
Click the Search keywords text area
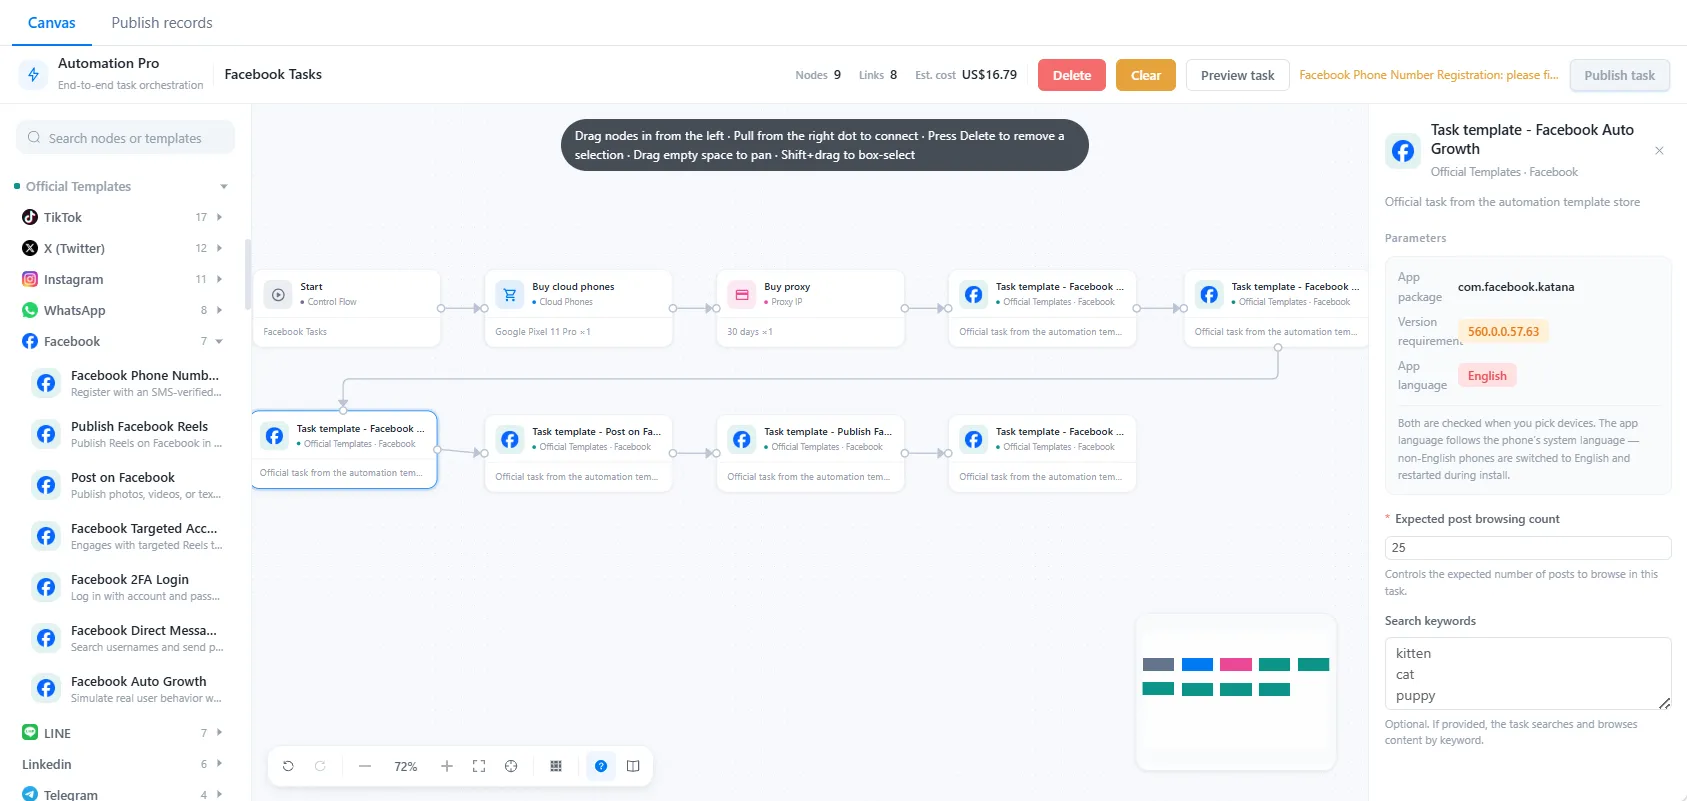pyautogui.click(x=1527, y=674)
